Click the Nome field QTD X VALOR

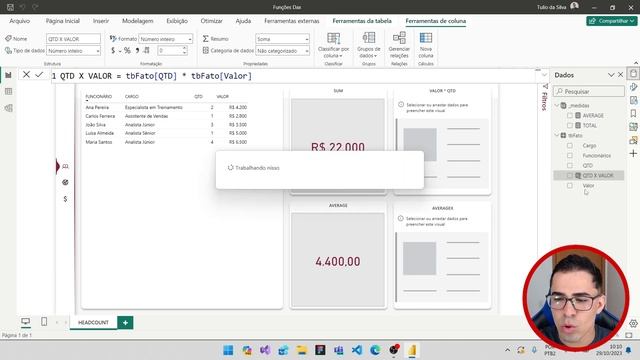click(x=73, y=39)
